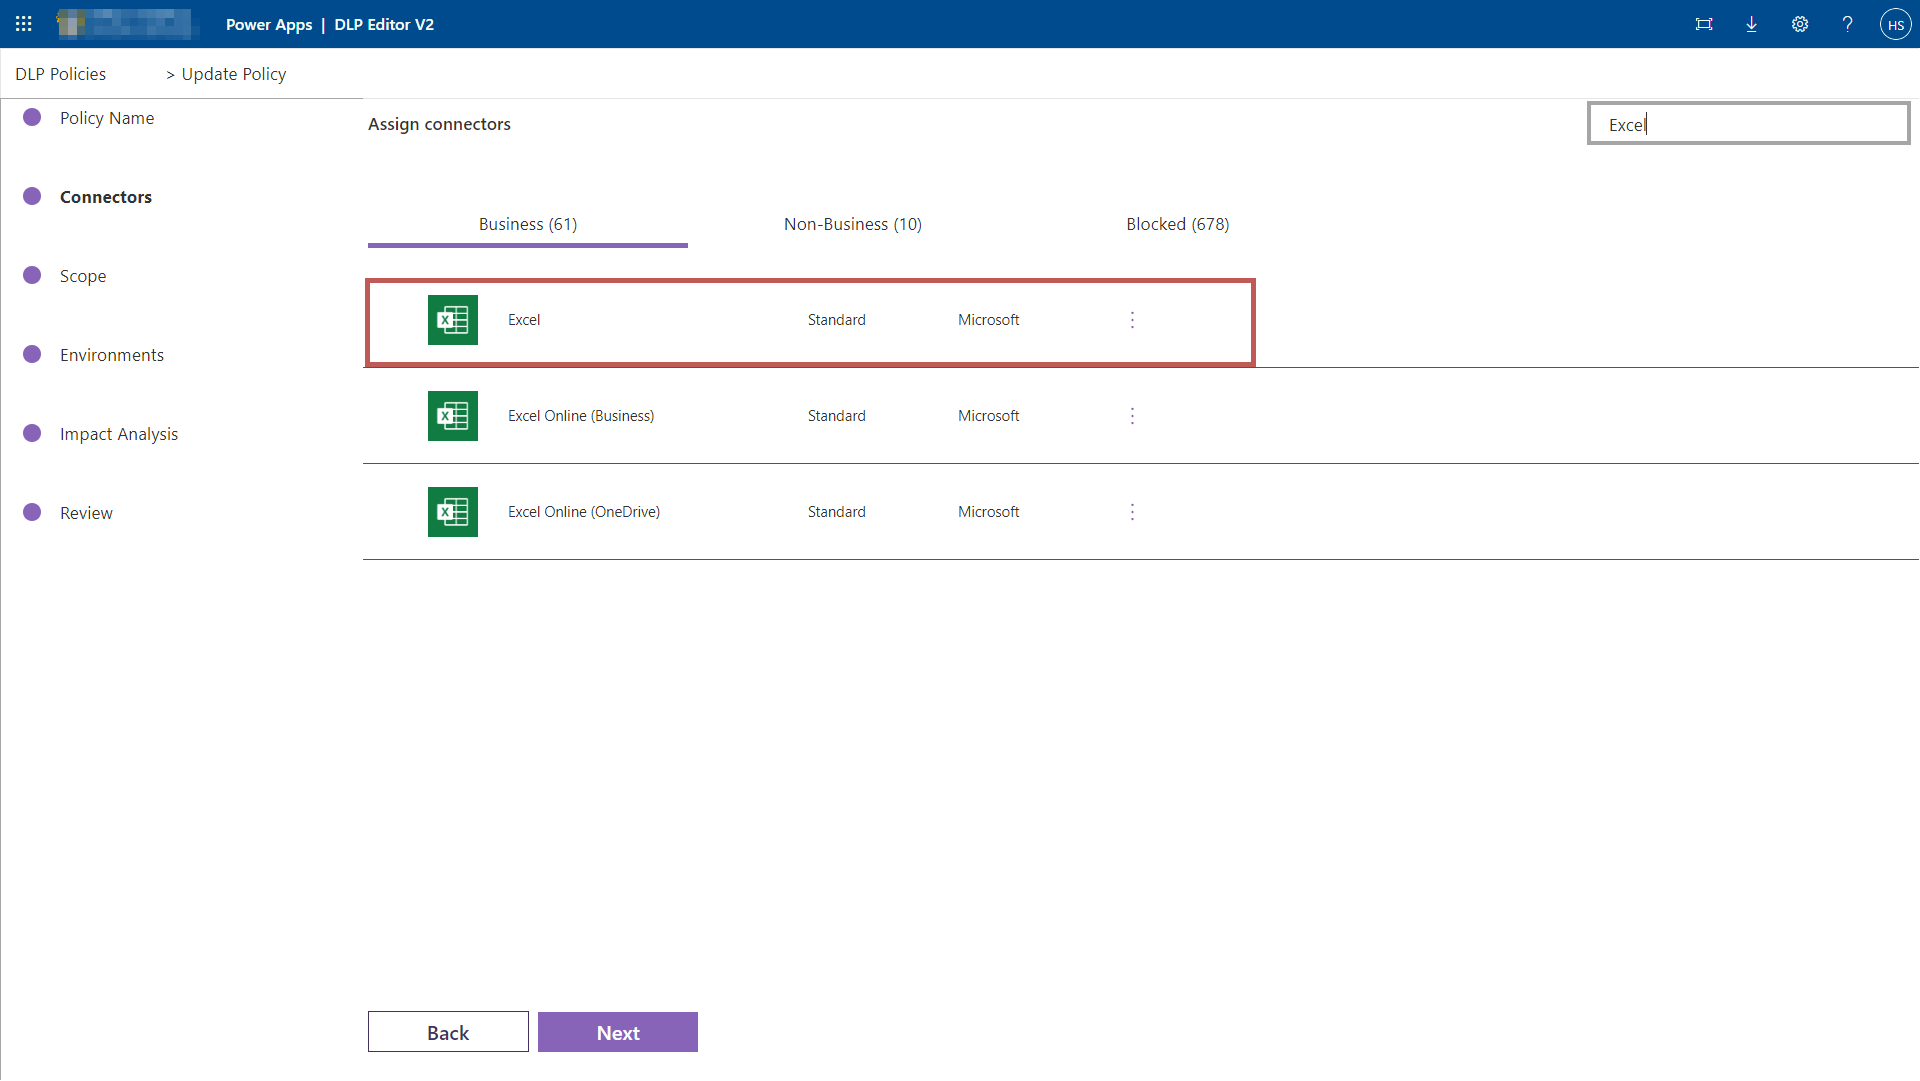1920x1081 pixels.
Task: Navigate back via DLP Policies breadcrumb
Action: [x=60, y=73]
